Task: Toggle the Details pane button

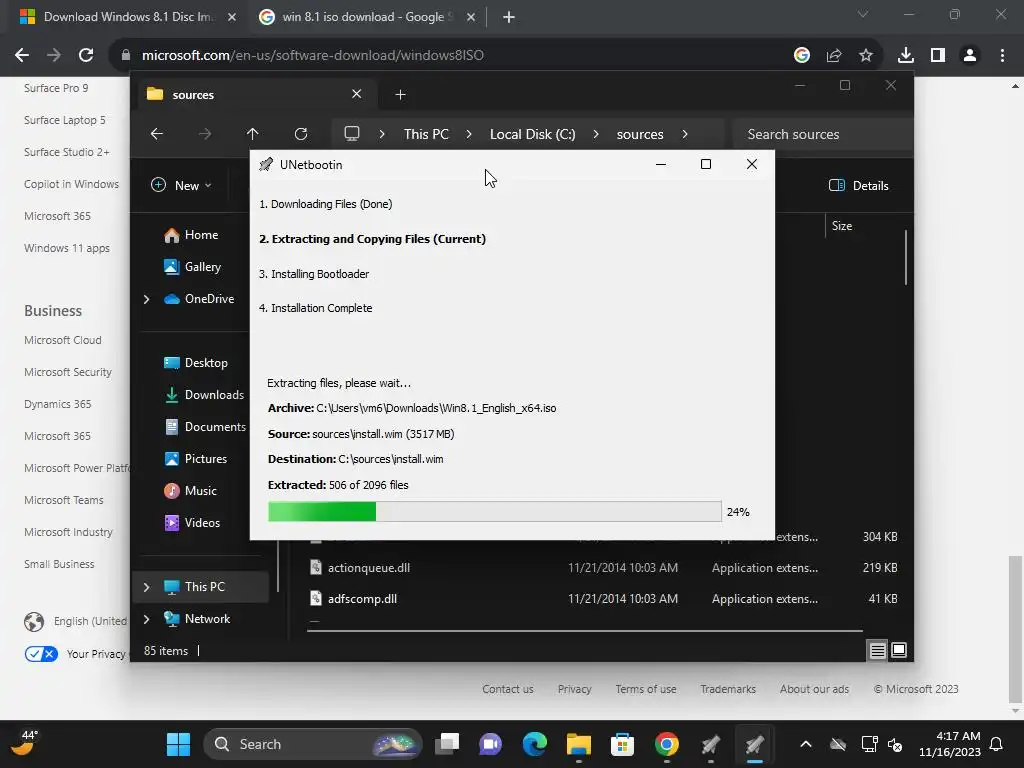Action: (x=859, y=185)
